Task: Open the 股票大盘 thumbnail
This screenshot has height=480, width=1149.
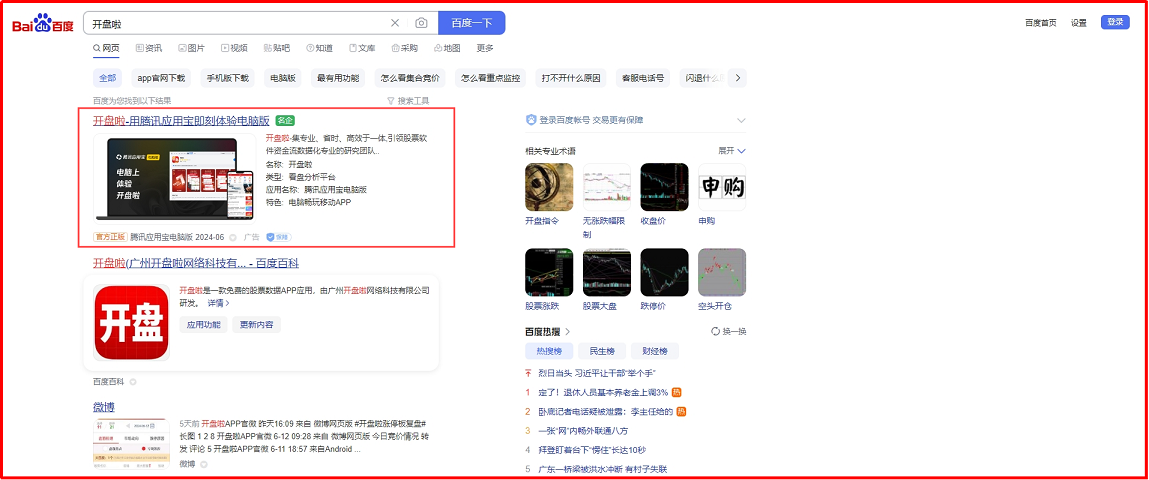Action: [x=607, y=272]
